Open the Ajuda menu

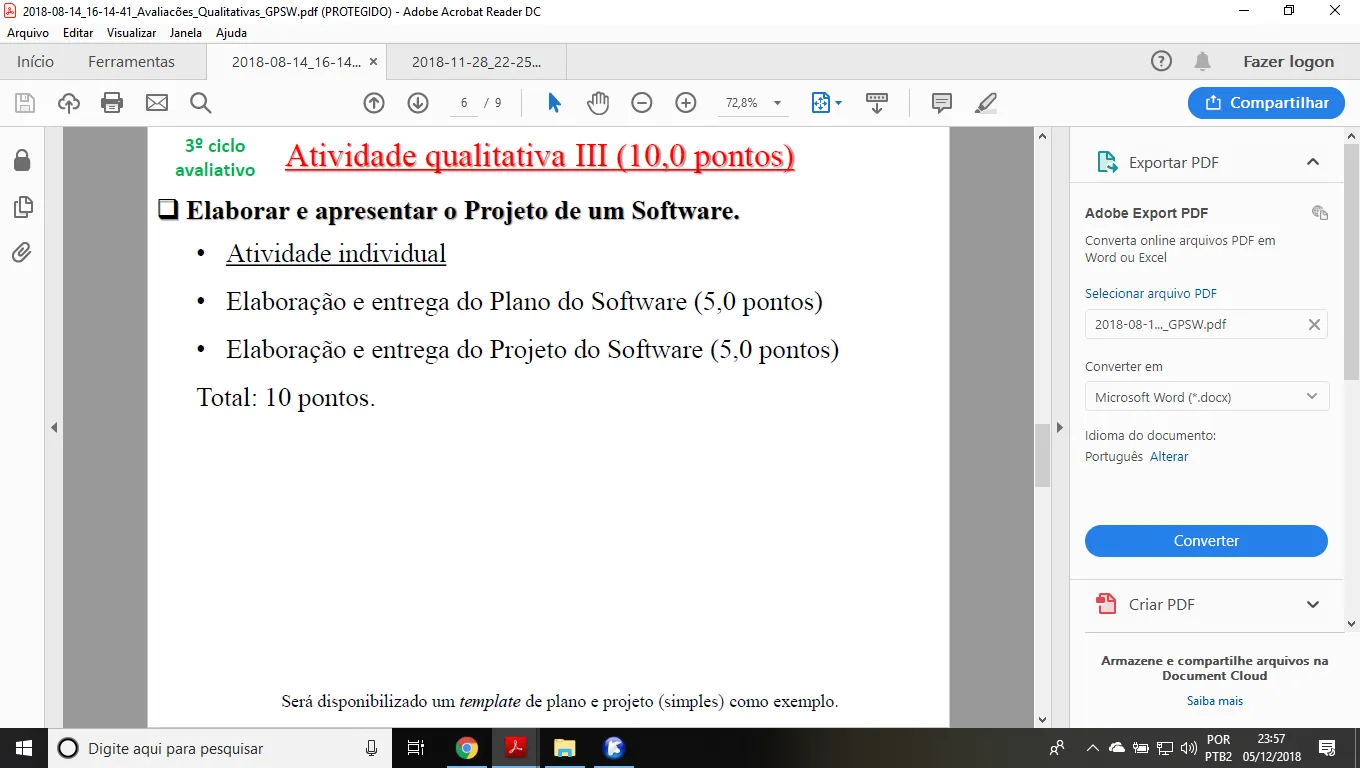click(x=232, y=33)
